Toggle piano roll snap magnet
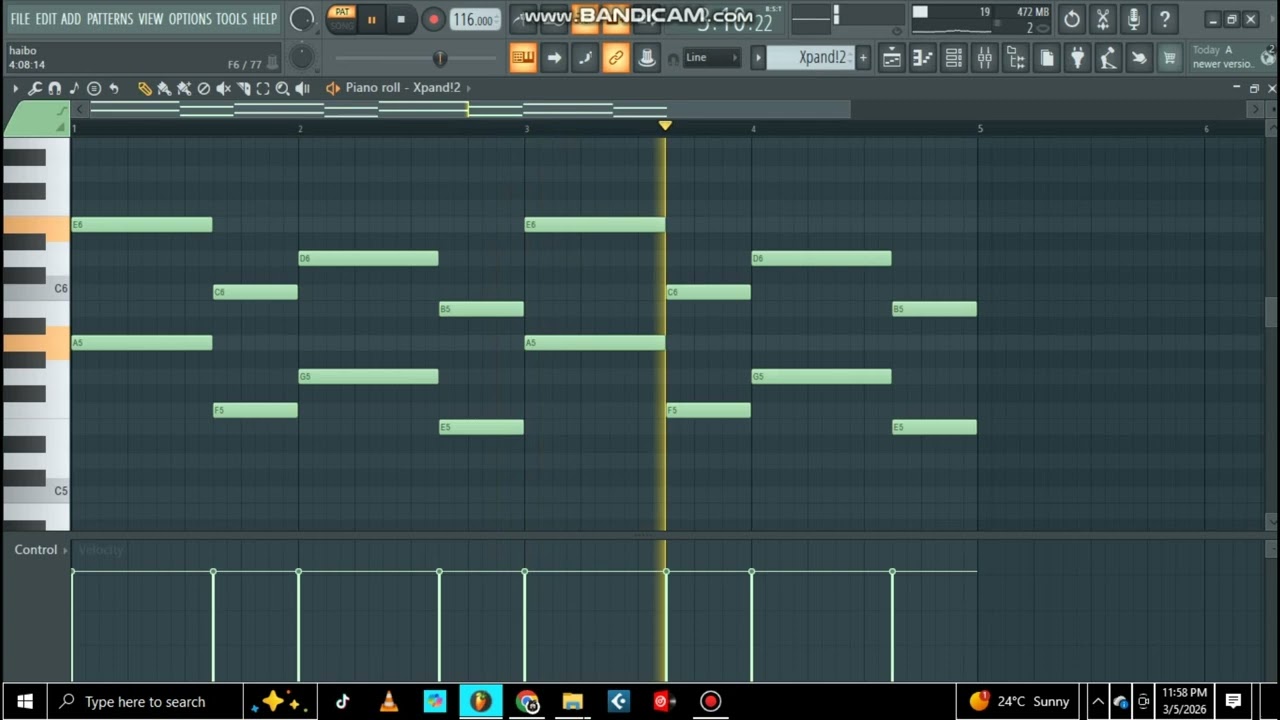This screenshot has width=1280, height=720. (55, 89)
